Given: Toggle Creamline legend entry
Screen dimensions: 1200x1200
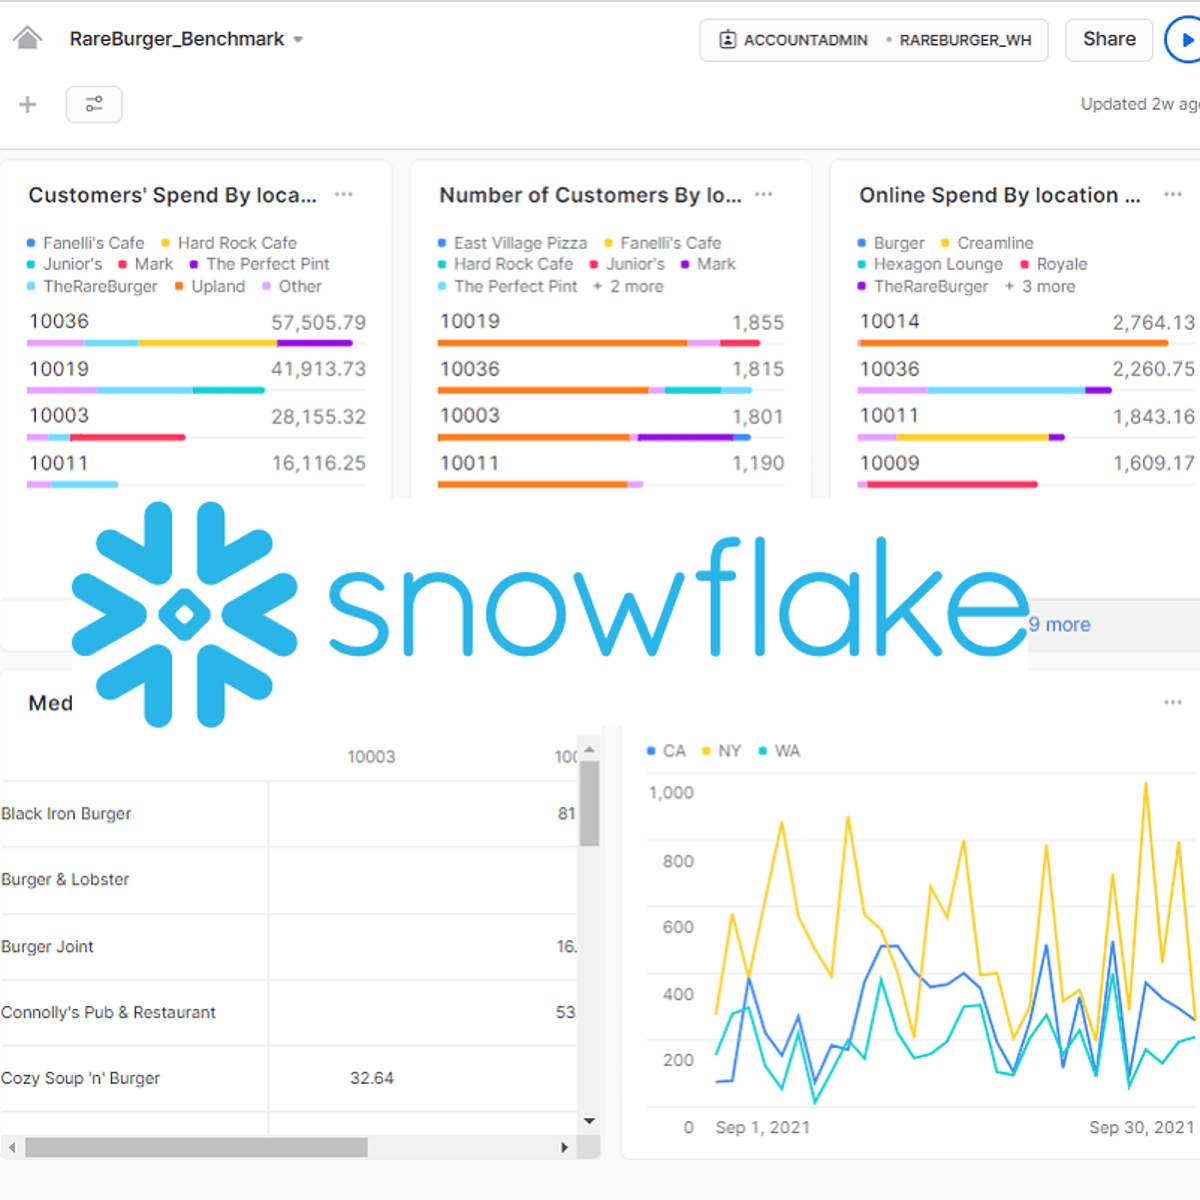Looking at the screenshot, I should (987, 243).
